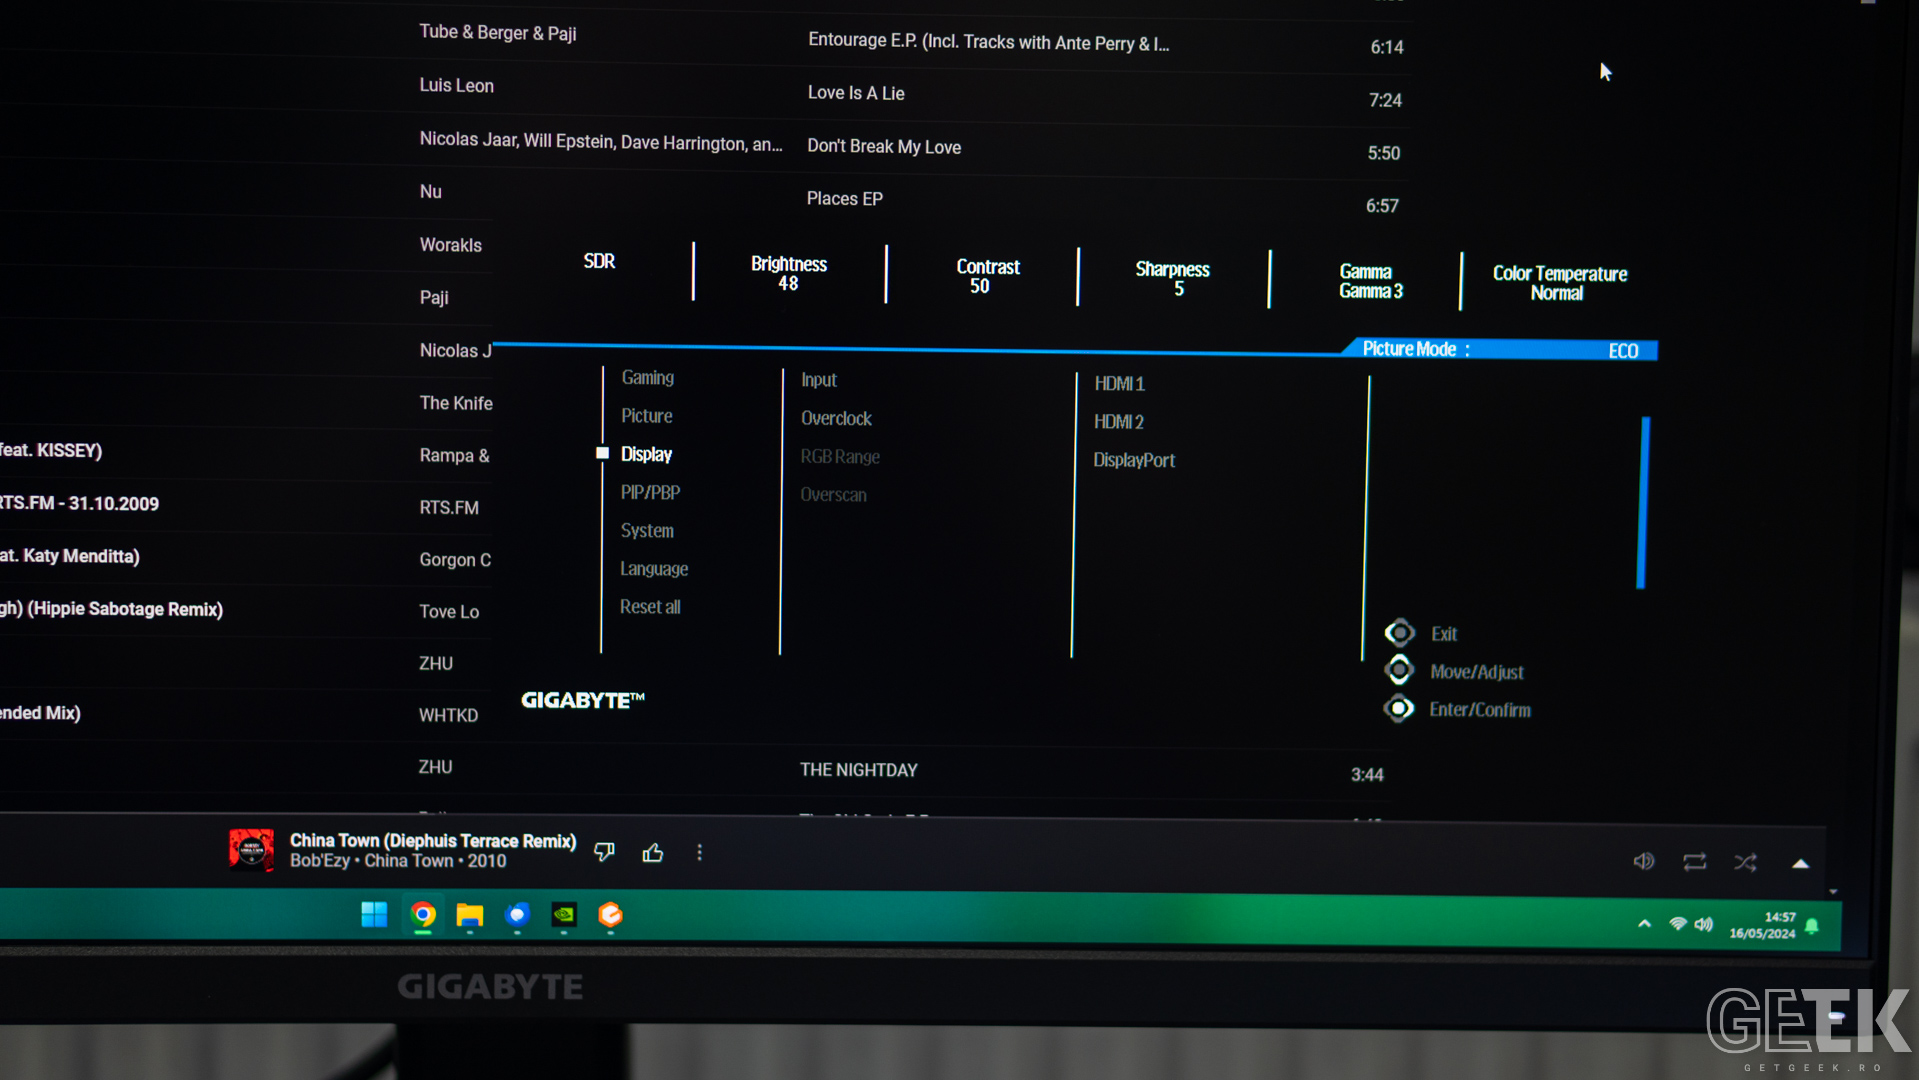Viewport: 1919px width, 1080px height.
Task: Click the Contrast 50 OSD header
Action: (x=987, y=276)
